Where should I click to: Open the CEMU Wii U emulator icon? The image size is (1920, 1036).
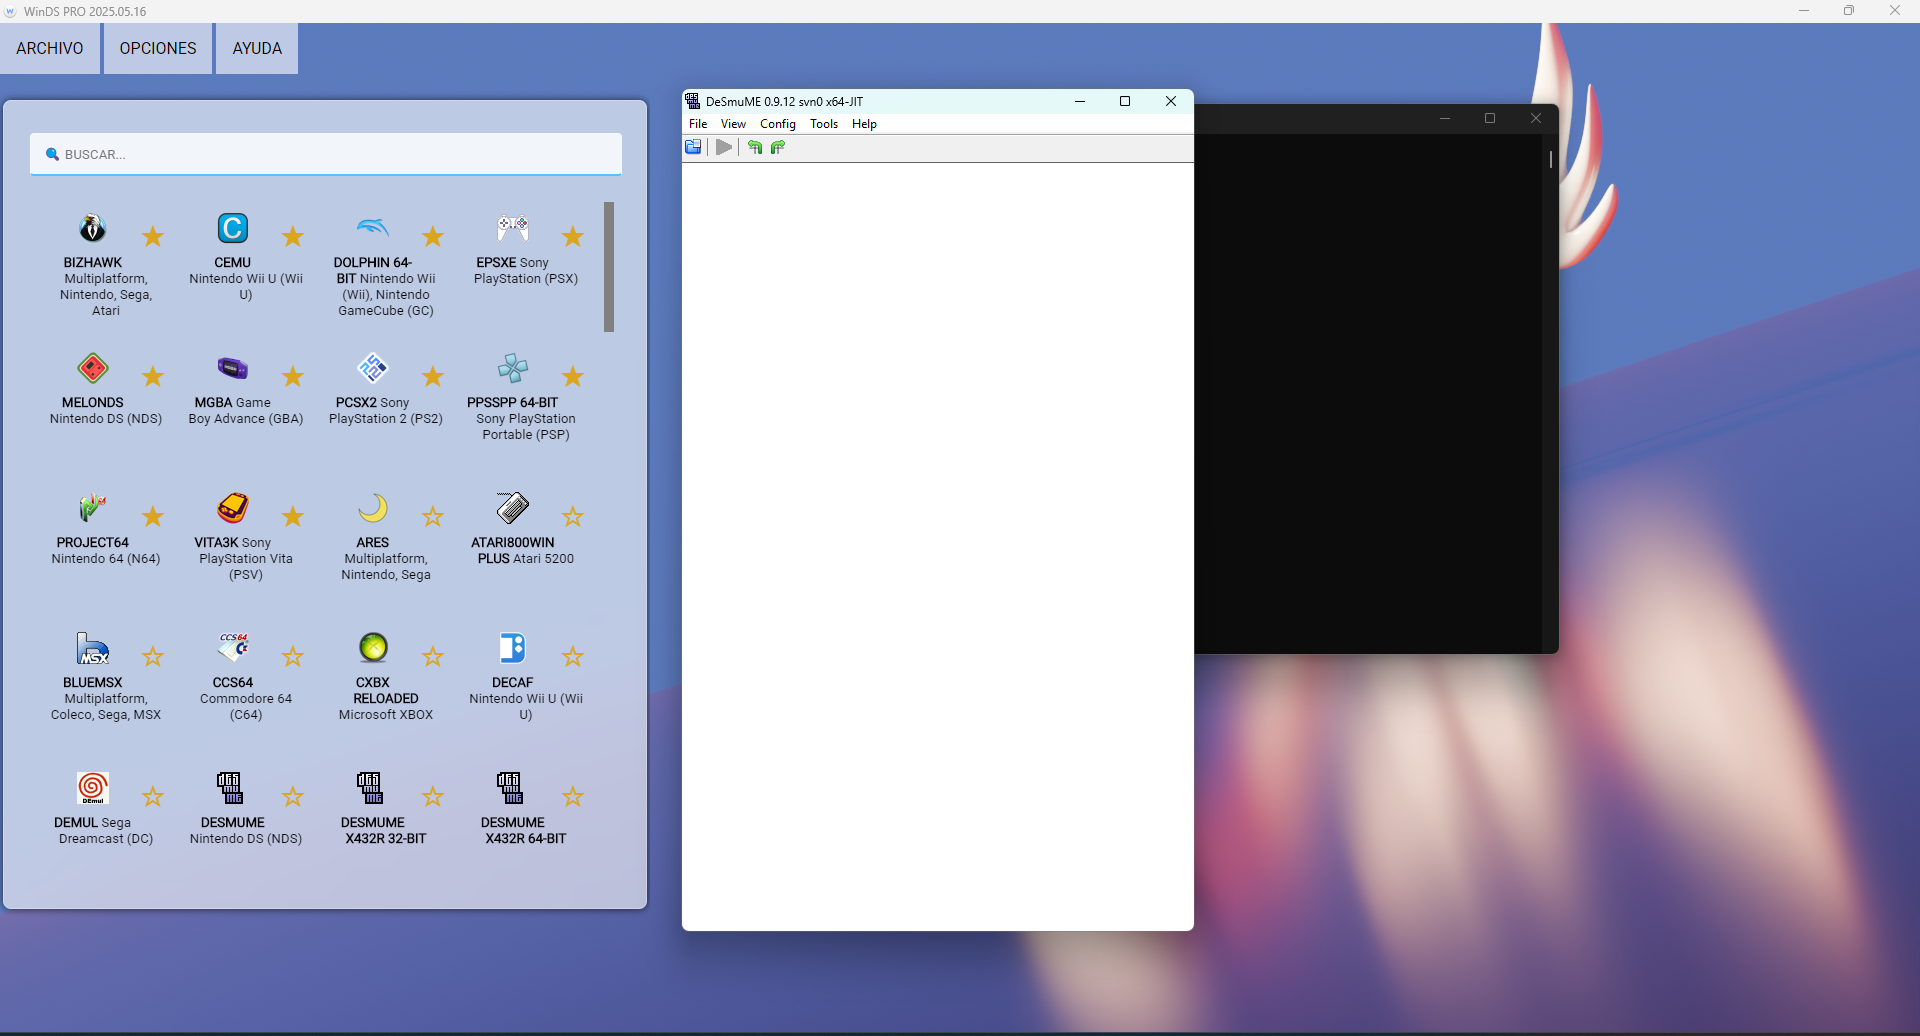click(x=233, y=228)
